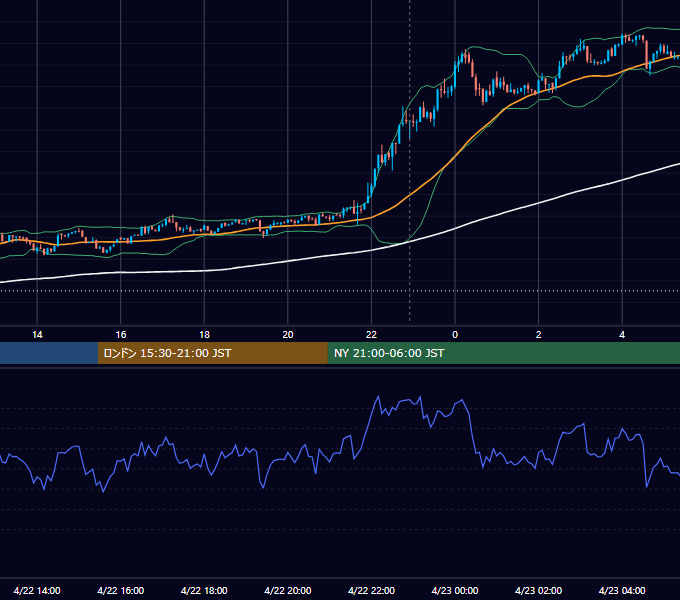Click the 4/22 20:00 oscillator time label
Image resolution: width=680 pixels, height=600 pixels.
tap(288, 590)
